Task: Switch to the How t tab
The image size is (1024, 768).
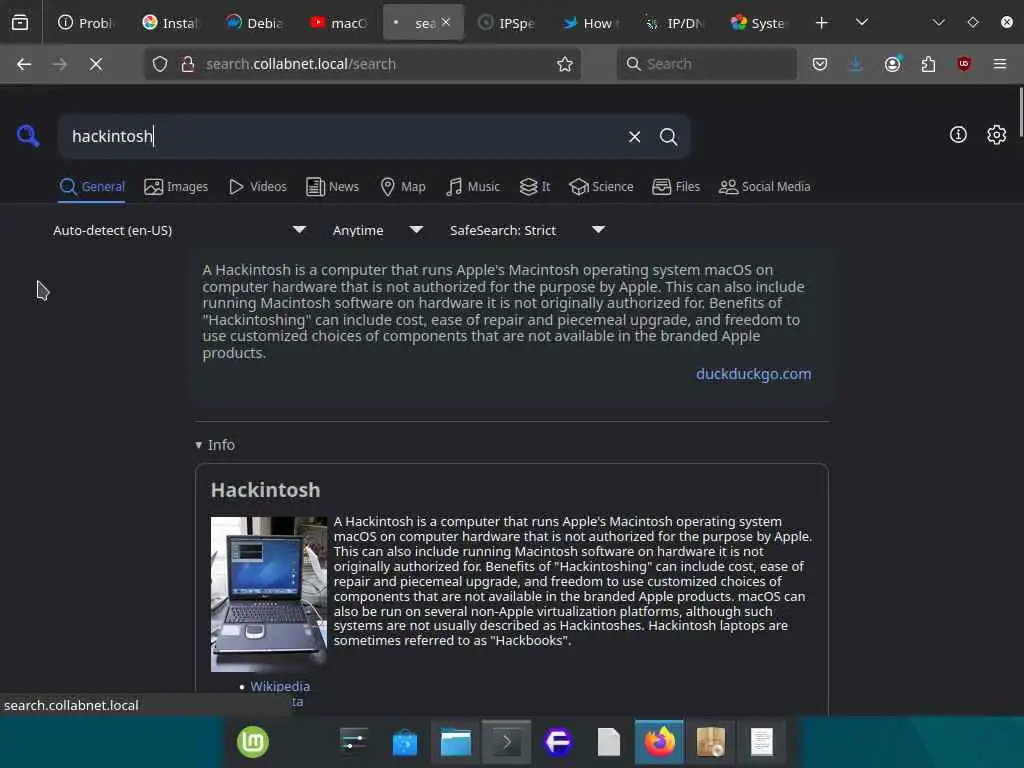Action: click(590, 23)
